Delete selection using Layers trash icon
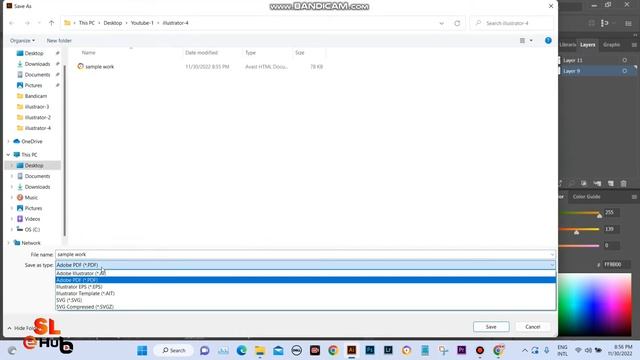The height and width of the screenshot is (360, 640). click(x=624, y=184)
